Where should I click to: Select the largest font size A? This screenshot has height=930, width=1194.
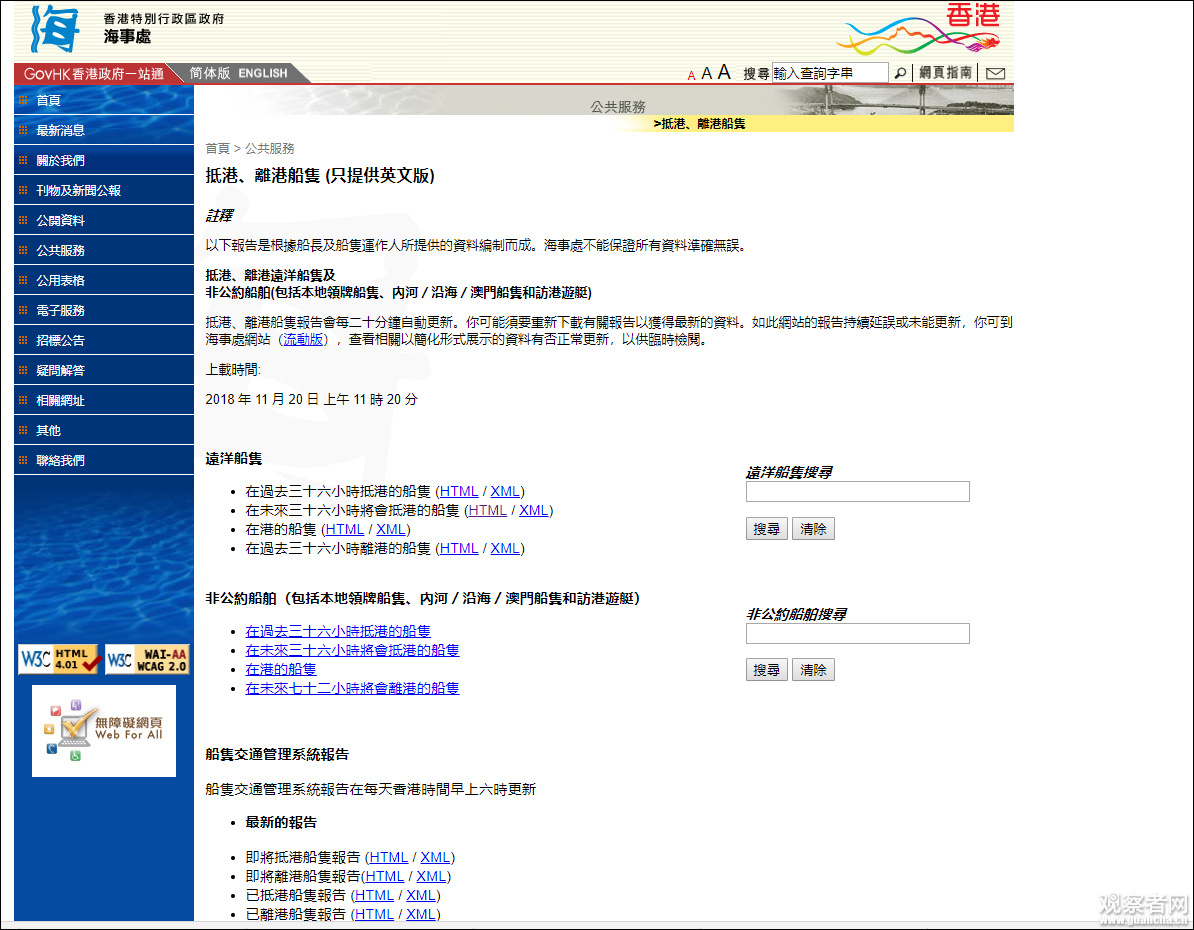click(724, 72)
